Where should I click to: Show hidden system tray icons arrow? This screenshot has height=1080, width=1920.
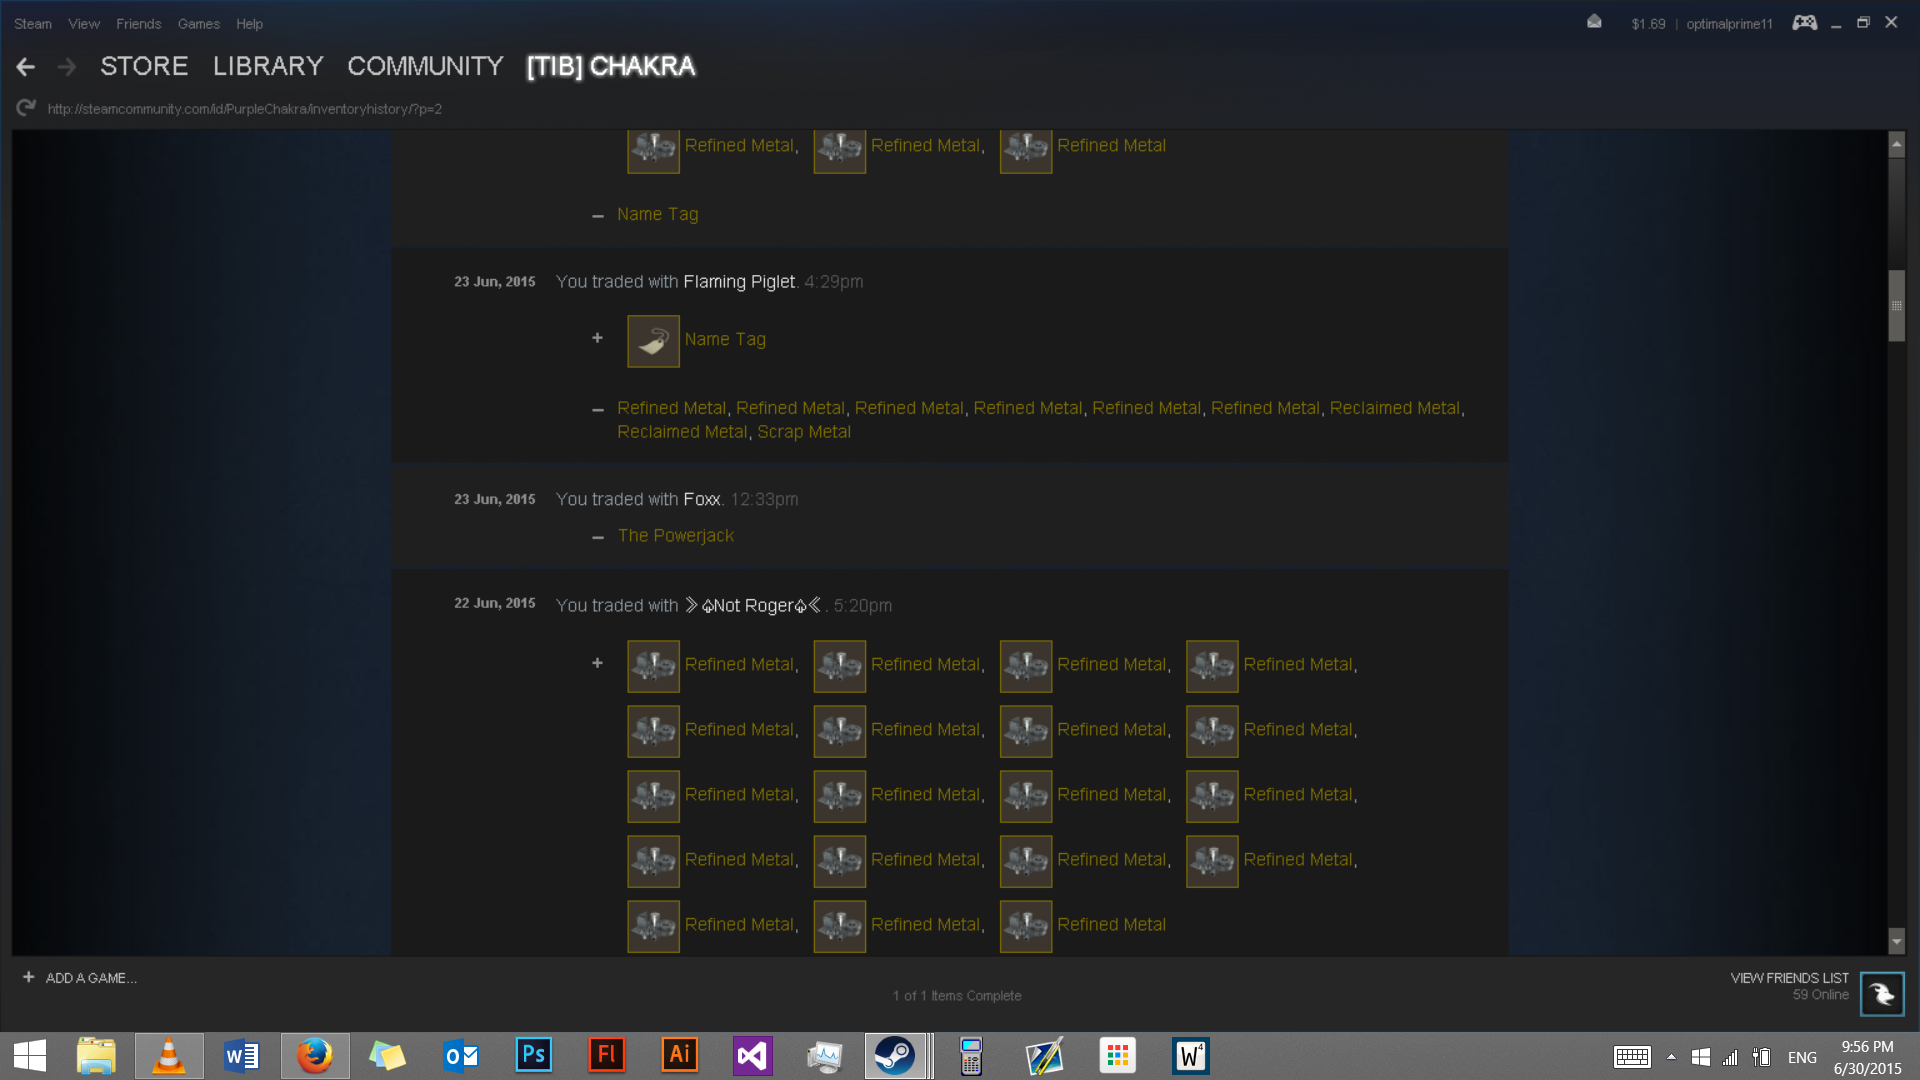coord(1671,1057)
